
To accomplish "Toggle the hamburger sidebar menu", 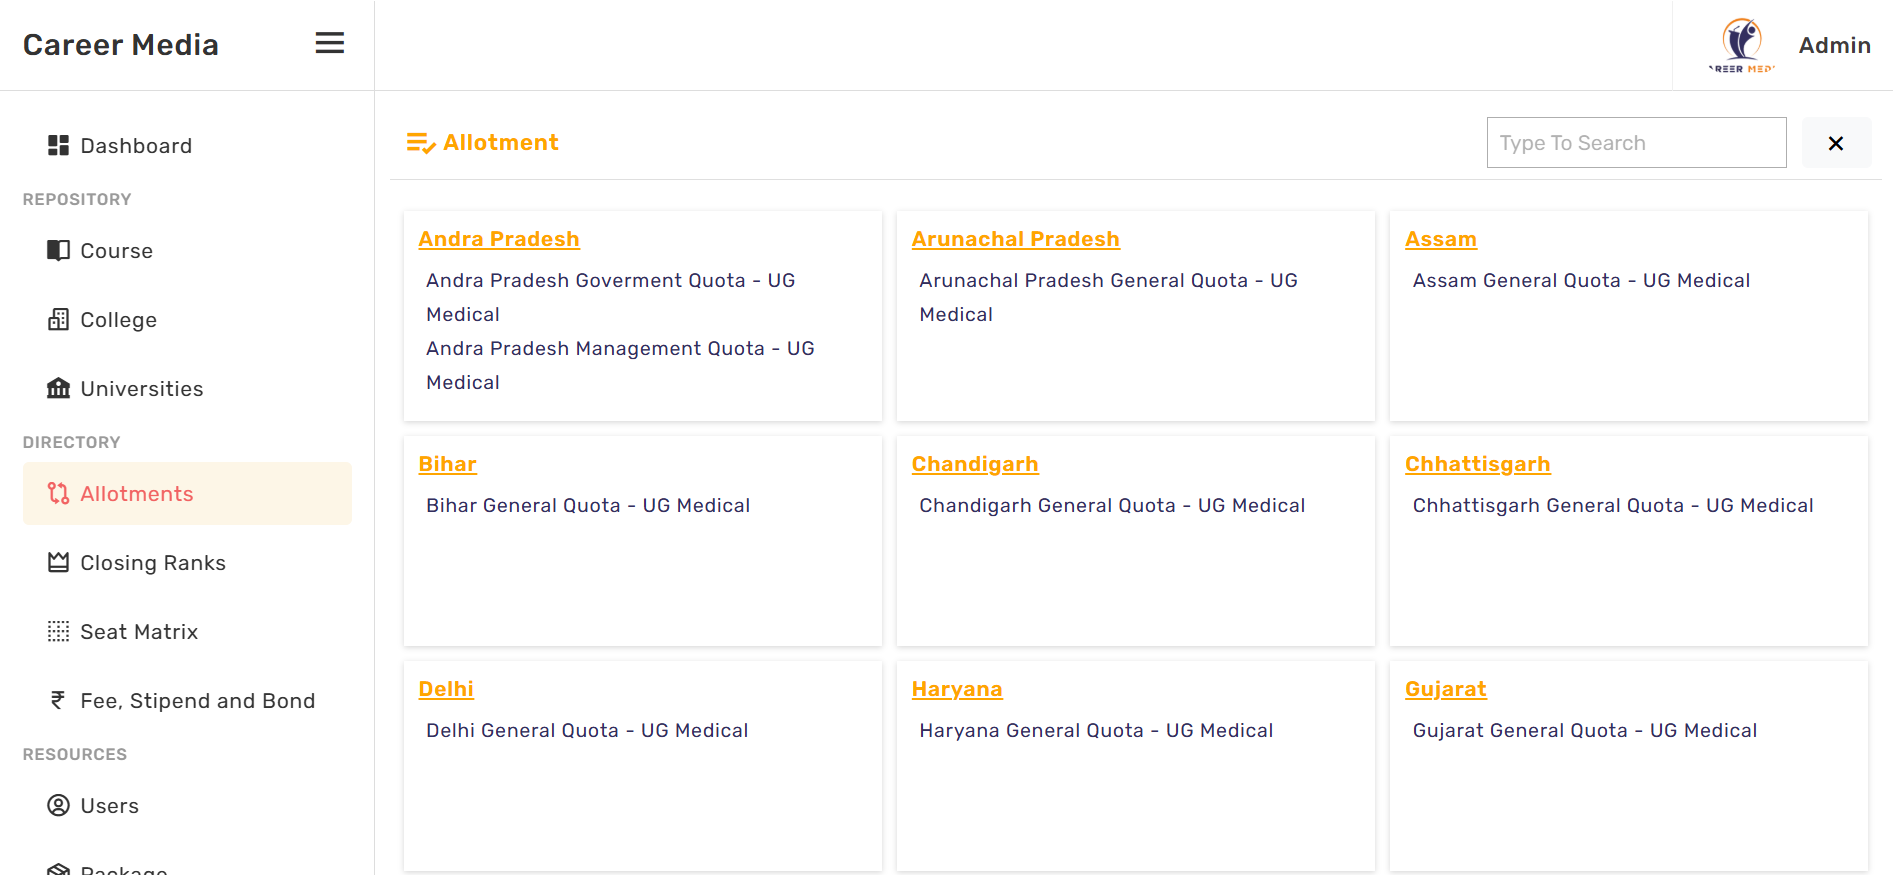I will (x=330, y=43).
